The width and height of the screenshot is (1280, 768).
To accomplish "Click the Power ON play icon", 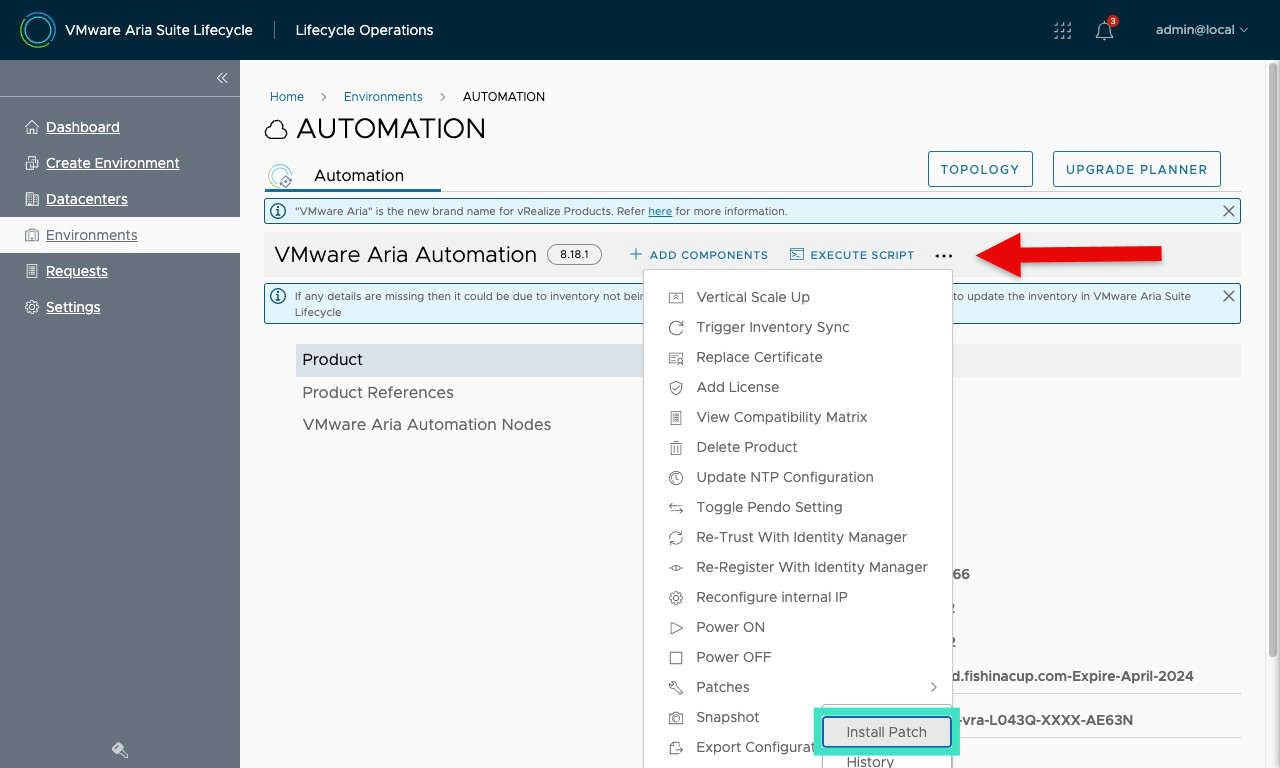I will click(x=676, y=627).
